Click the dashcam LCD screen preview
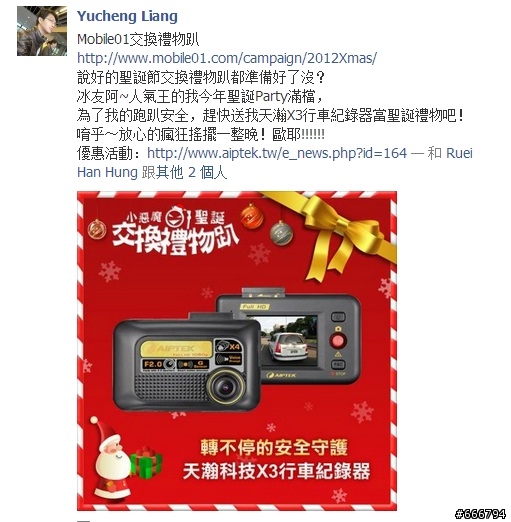The width and height of the screenshot is (511, 522). point(287,340)
